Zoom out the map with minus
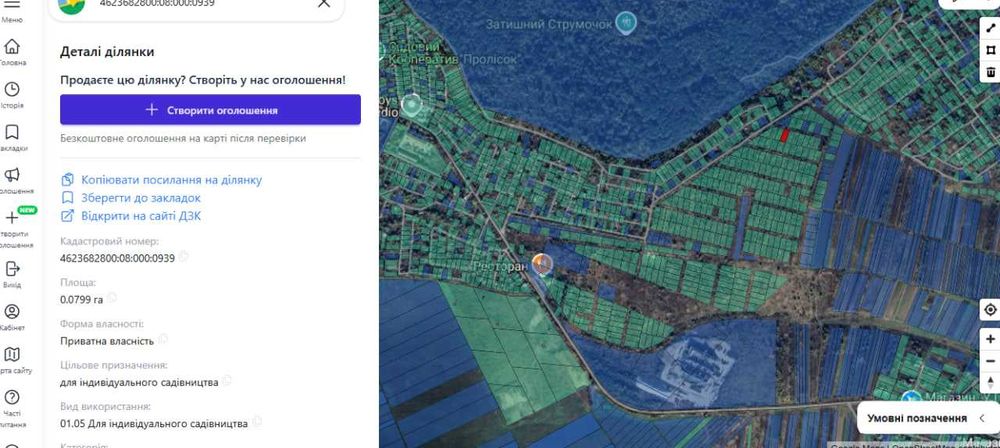This screenshot has width=1000, height=448. [990, 361]
